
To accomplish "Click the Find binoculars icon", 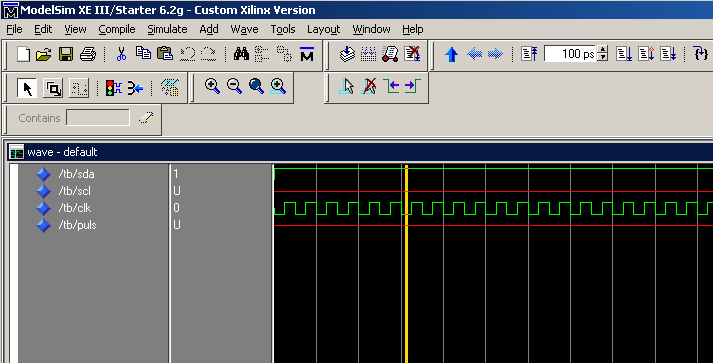I will (241, 55).
